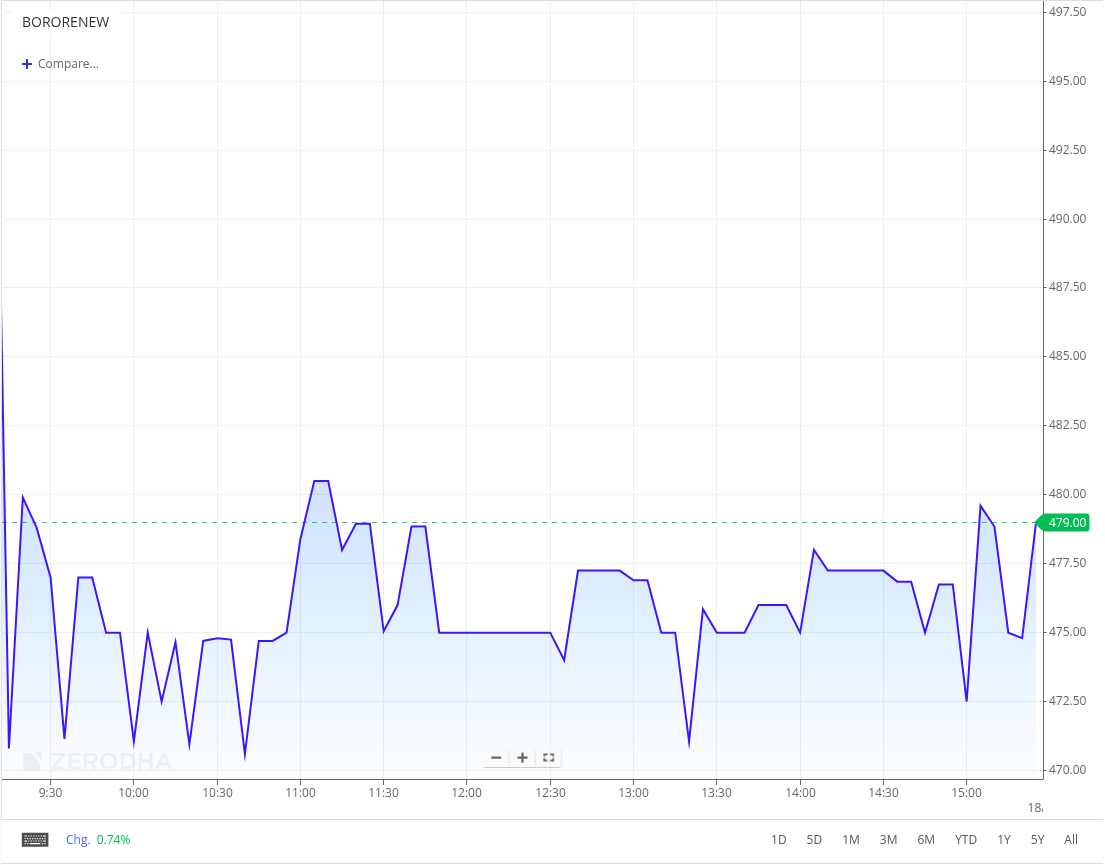Toggle full screen chart icon

coord(548,758)
